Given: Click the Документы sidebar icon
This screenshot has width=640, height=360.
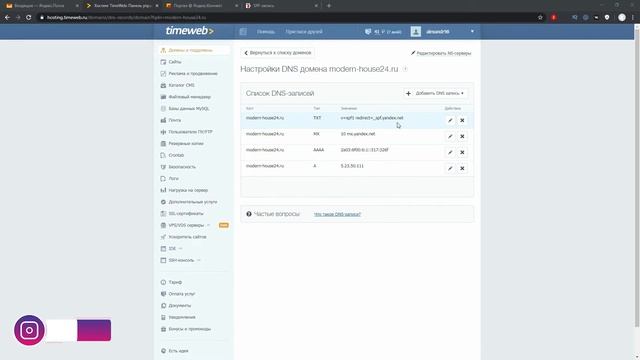Looking at the screenshot, I should [x=163, y=305].
